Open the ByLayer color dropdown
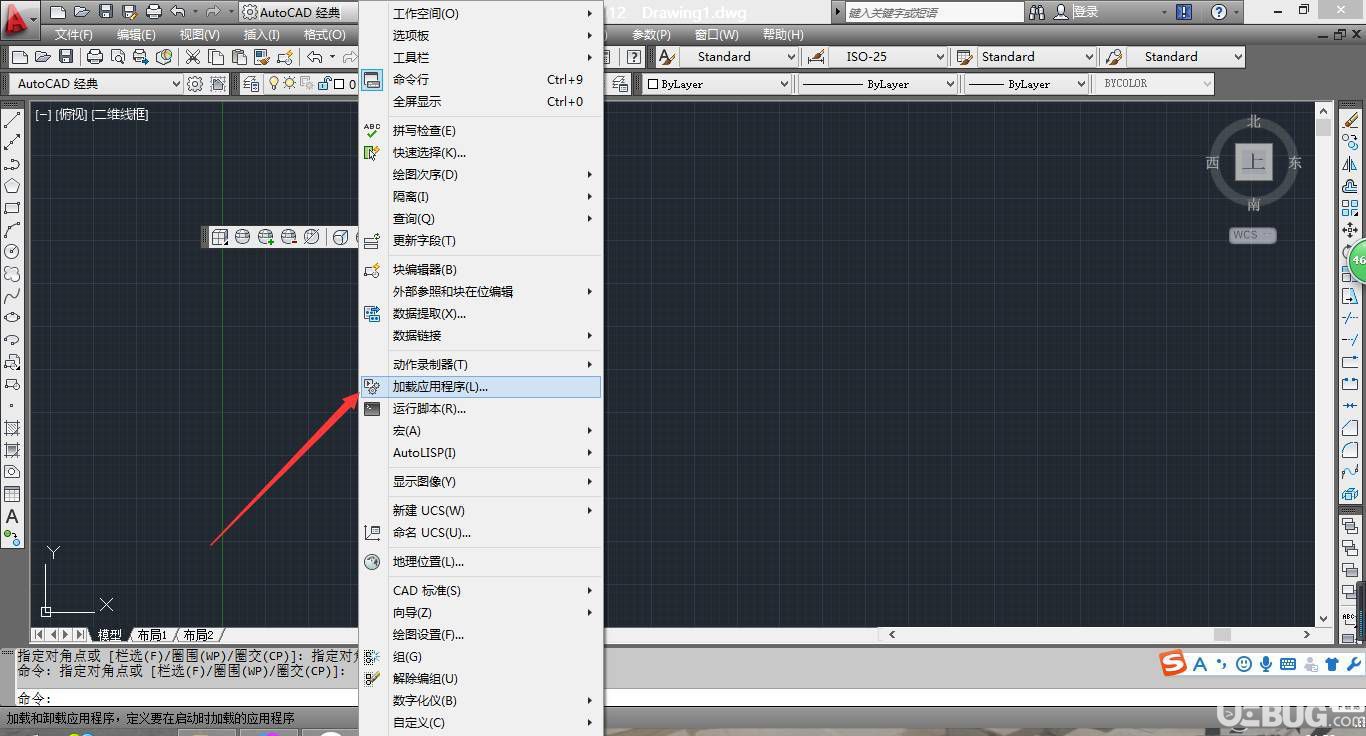The height and width of the screenshot is (736, 1366). (x=716, y=84)
